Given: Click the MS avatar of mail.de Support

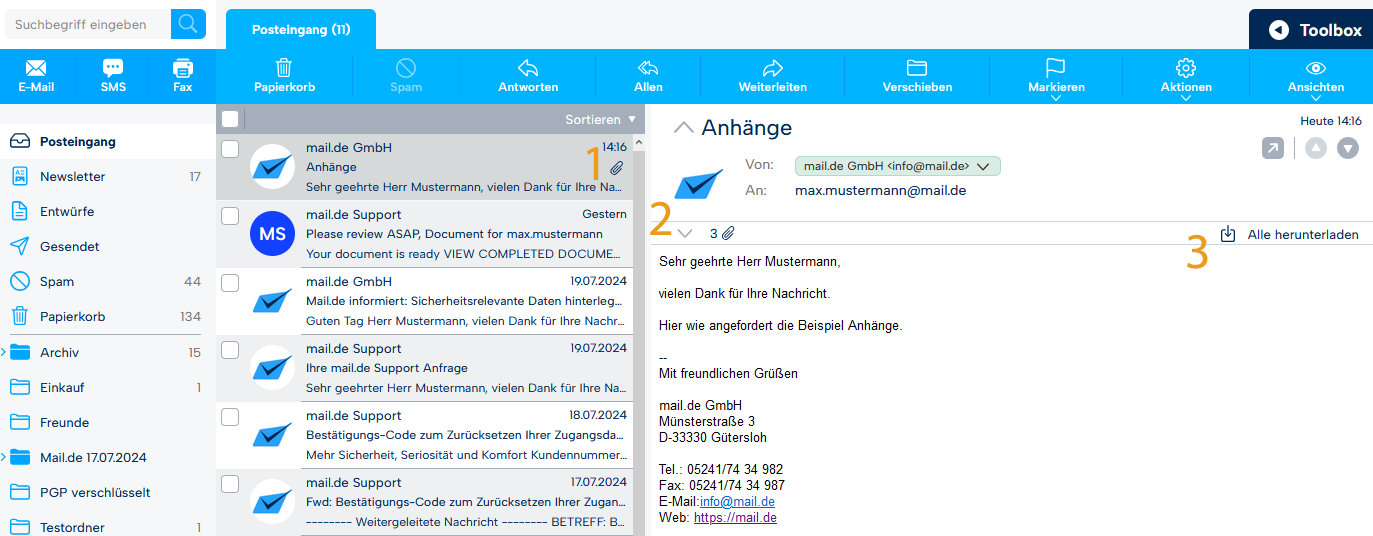Looking at the screenshot, I should point(272,233).
